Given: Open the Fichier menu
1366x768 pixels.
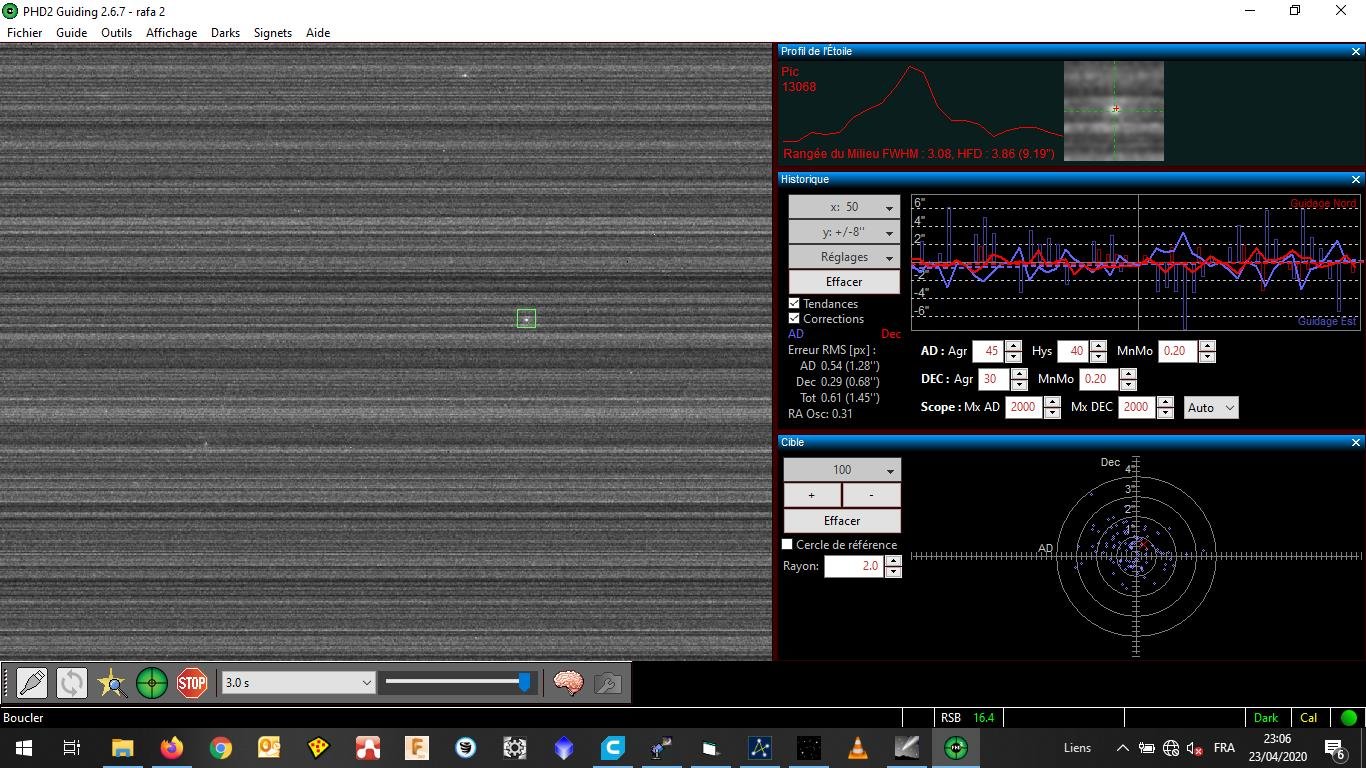Looking at the screenshot, I should tap(25, 33).
